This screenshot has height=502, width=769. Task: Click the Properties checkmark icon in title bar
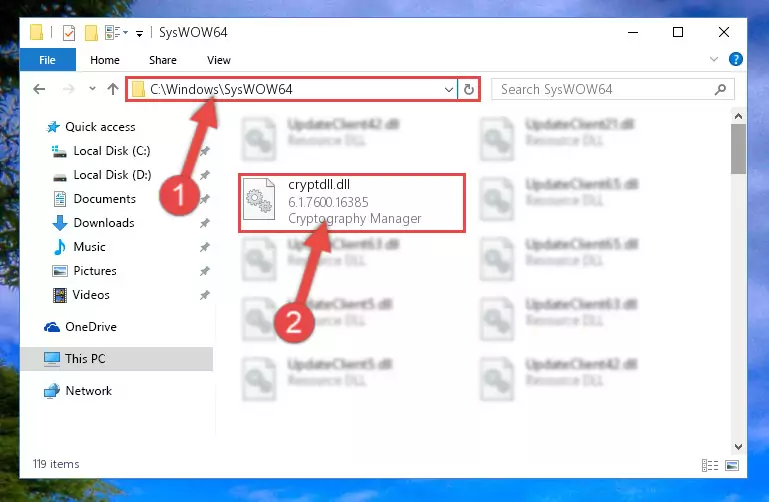(x=69, y=33)
